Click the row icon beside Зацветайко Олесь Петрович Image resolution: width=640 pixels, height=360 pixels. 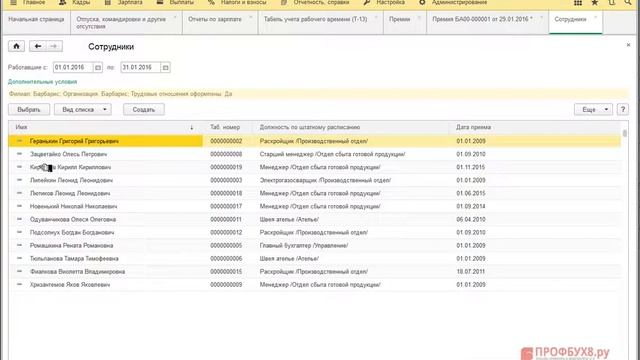pyautogui.click(x=19, y=154)
